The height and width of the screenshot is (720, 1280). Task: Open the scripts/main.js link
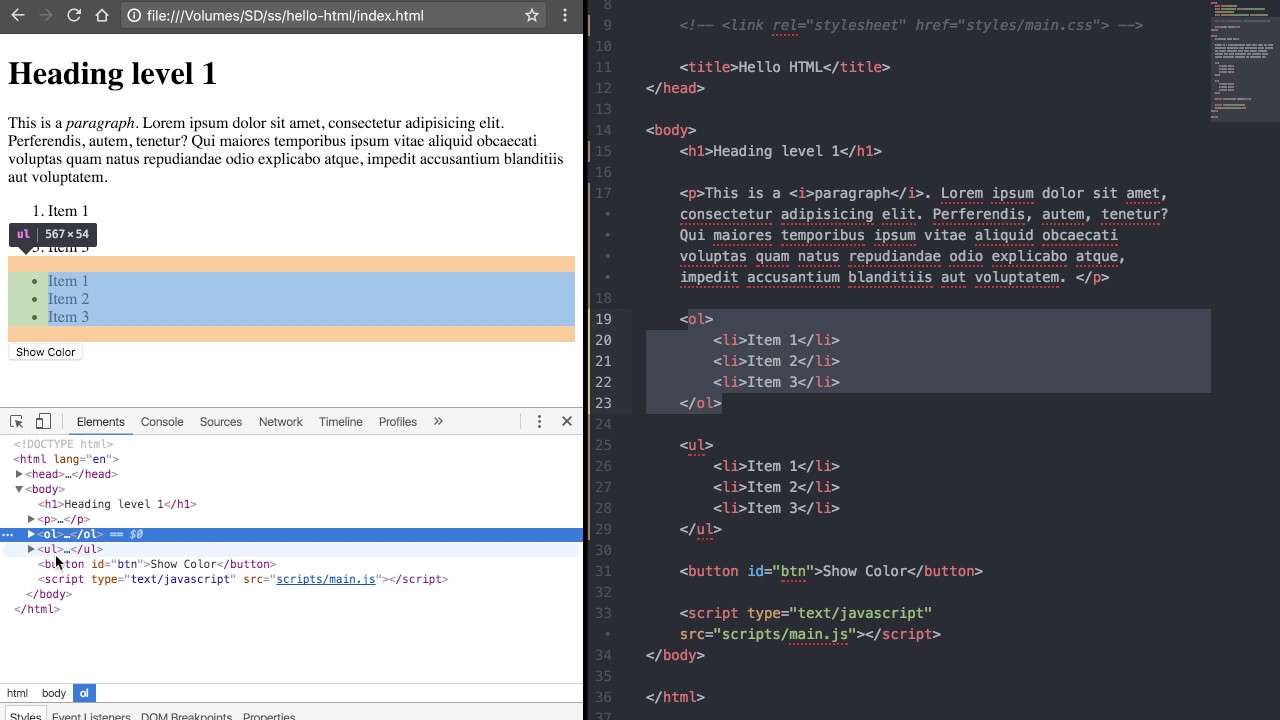(326, 579)
